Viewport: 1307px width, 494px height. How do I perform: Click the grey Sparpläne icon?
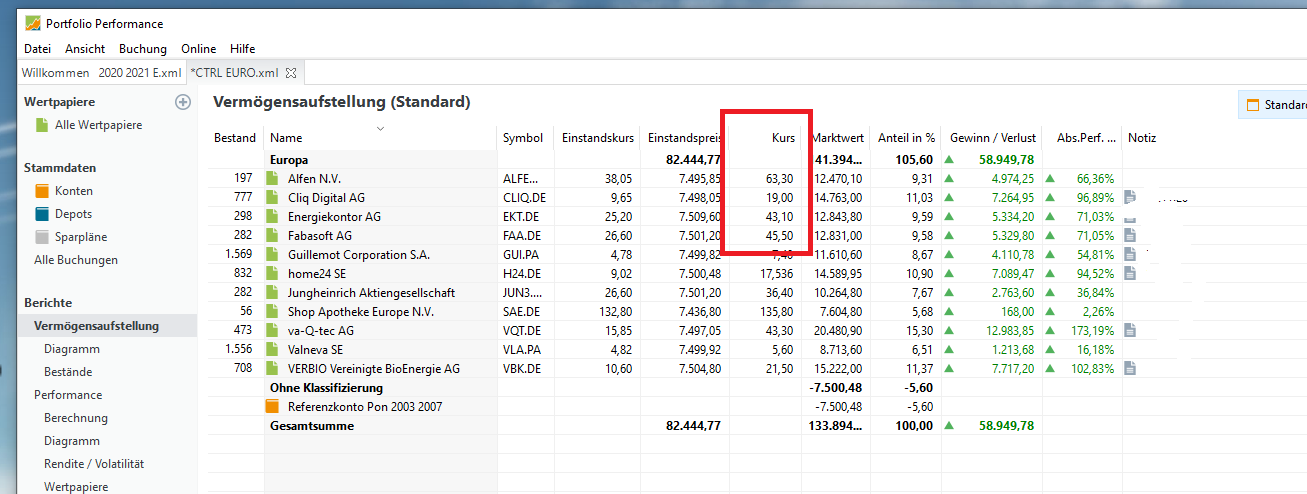pyautogui.click(x=42, y=237)
